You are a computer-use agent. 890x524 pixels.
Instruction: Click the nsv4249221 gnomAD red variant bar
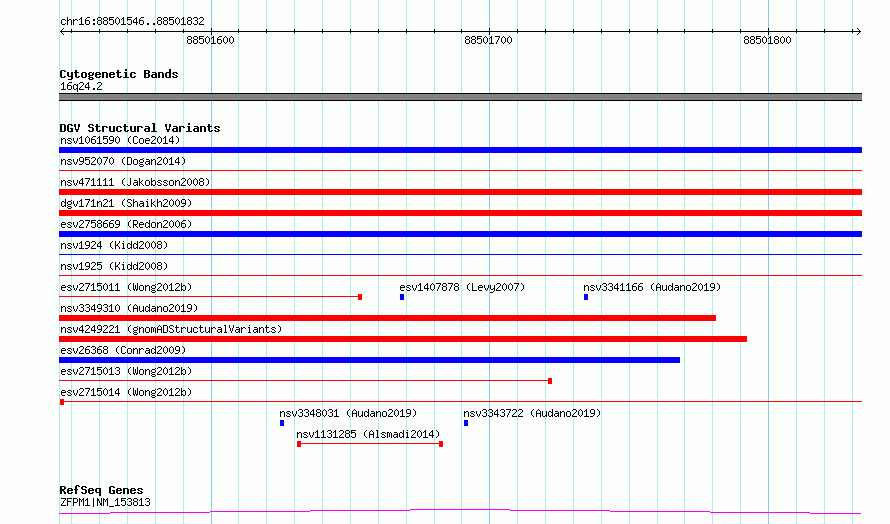403,339
